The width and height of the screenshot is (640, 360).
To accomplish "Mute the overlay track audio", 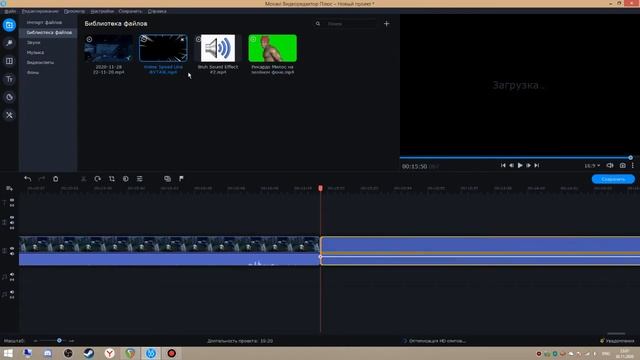I will 12,223.
